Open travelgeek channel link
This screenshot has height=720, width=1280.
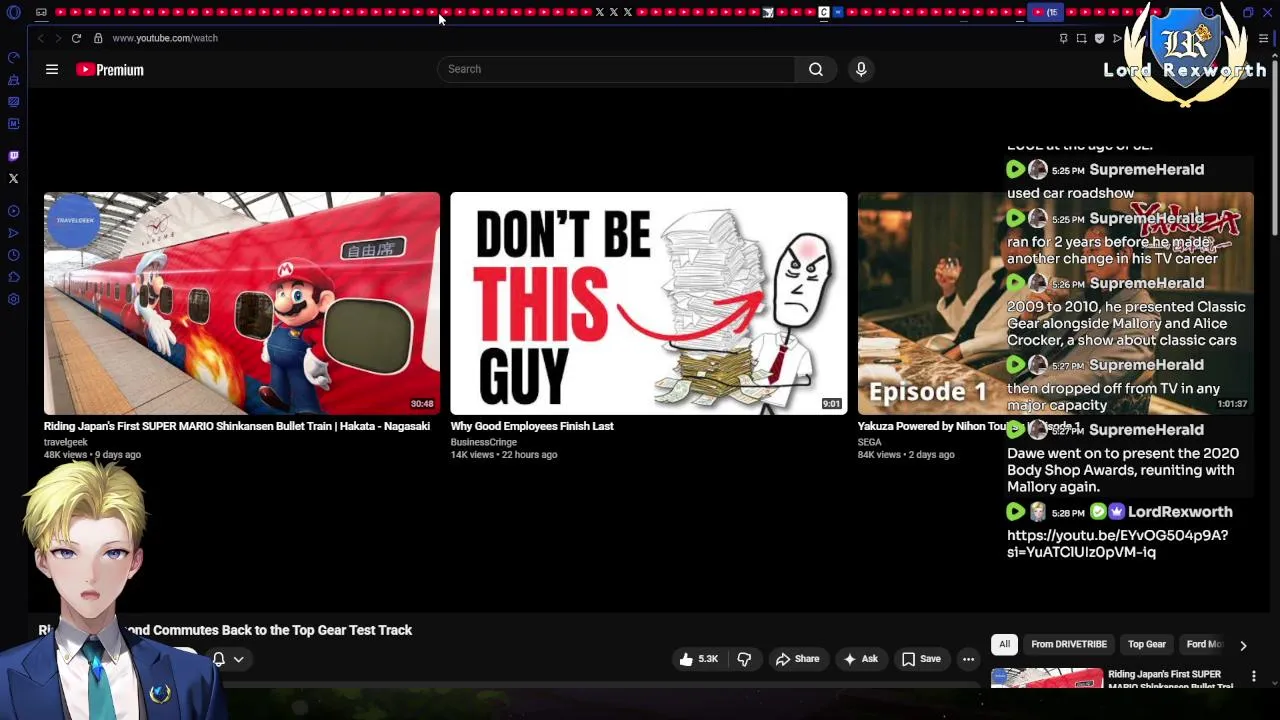(66, 442)
